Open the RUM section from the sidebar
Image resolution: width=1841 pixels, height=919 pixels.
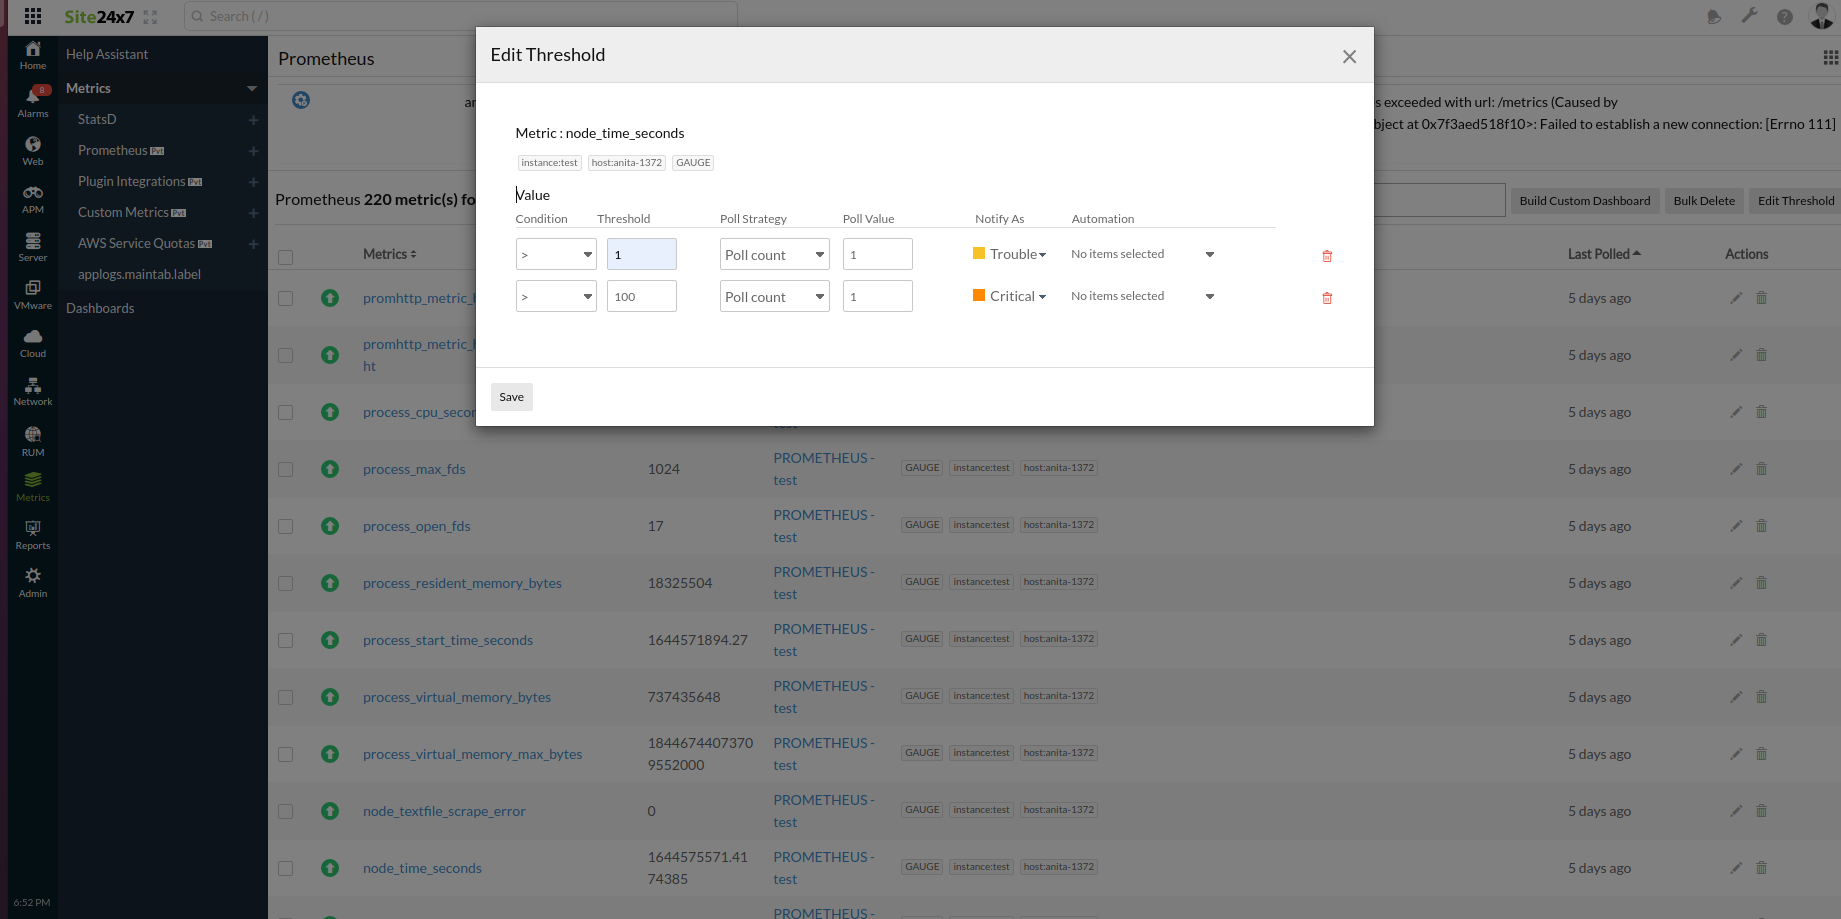(32, 438)
